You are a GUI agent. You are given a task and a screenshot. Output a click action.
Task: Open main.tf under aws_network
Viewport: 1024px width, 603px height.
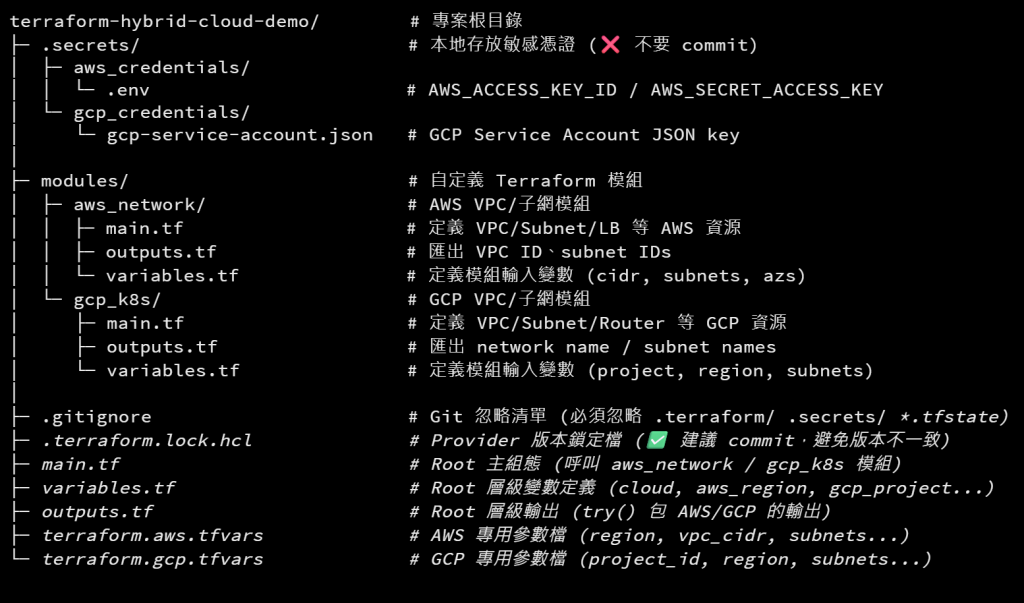pyautogui.click(x=144, y=228)
